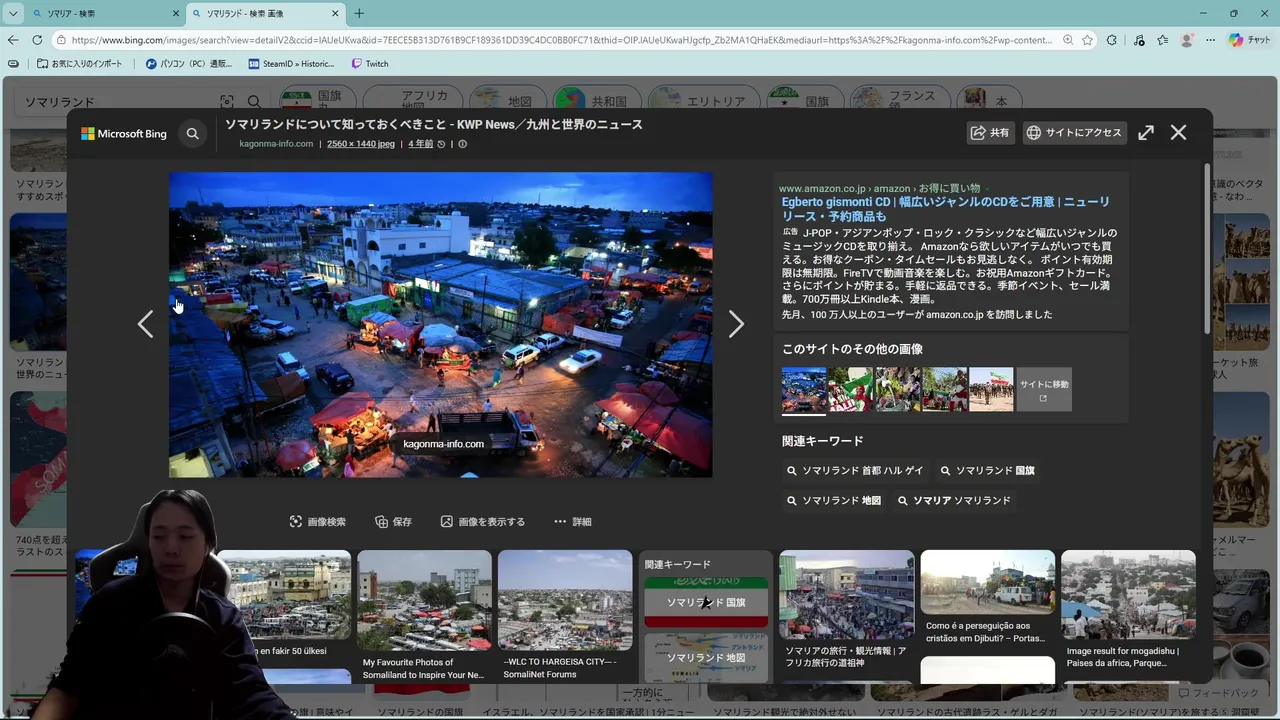Select site thumbnail with green-white flag
Screen dimensions: 1280x720
click(x=851, y=389)
